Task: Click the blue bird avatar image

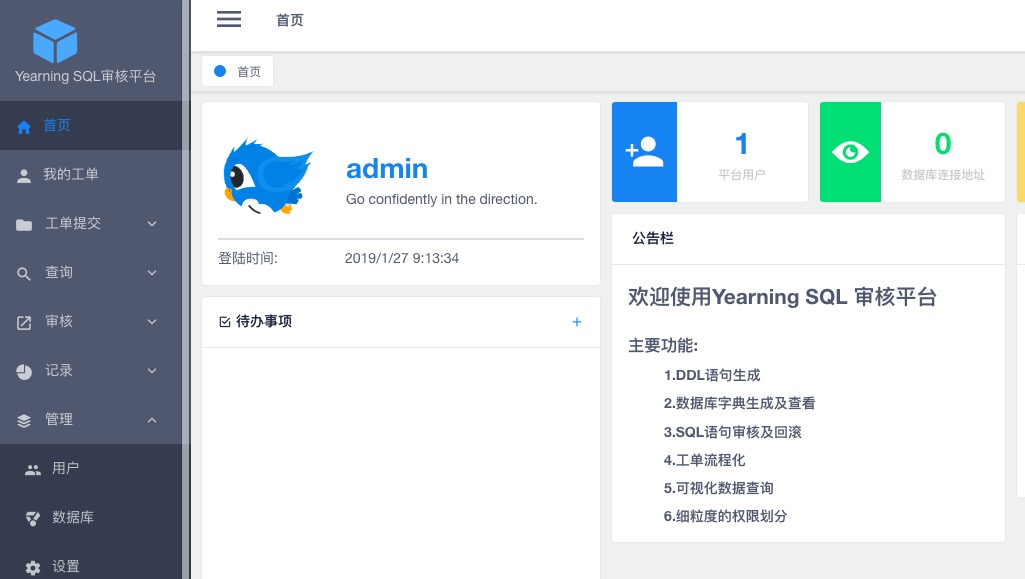Action: tap(268, 176)
